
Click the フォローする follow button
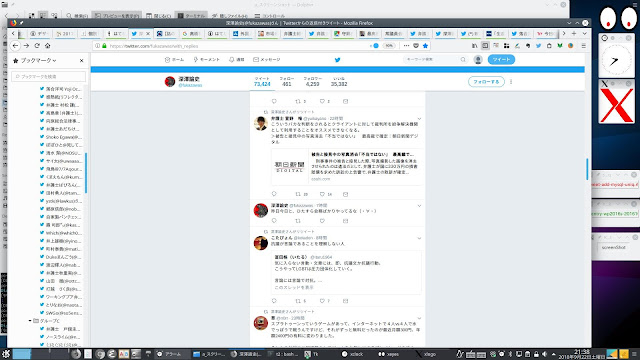pos(486,82)
